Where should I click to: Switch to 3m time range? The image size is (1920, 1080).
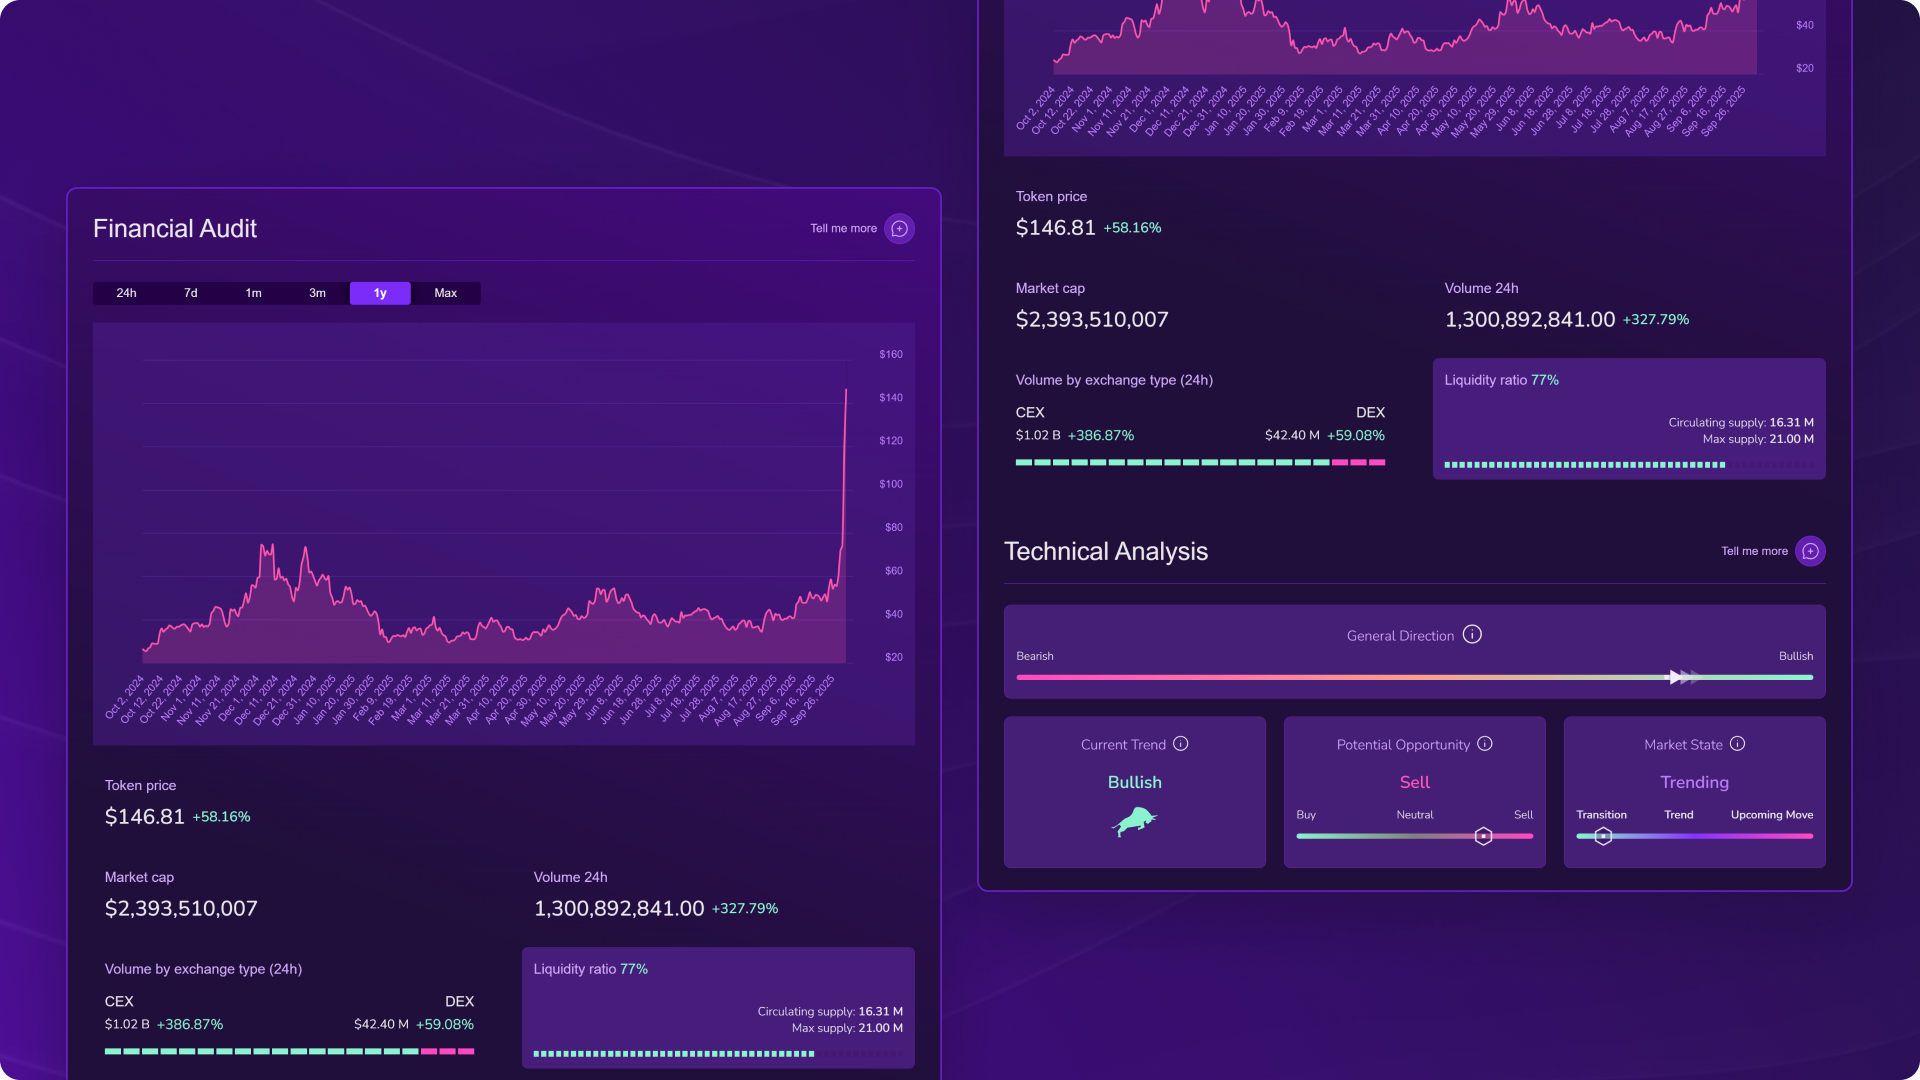pyautogui.click(x=317, y=293)
